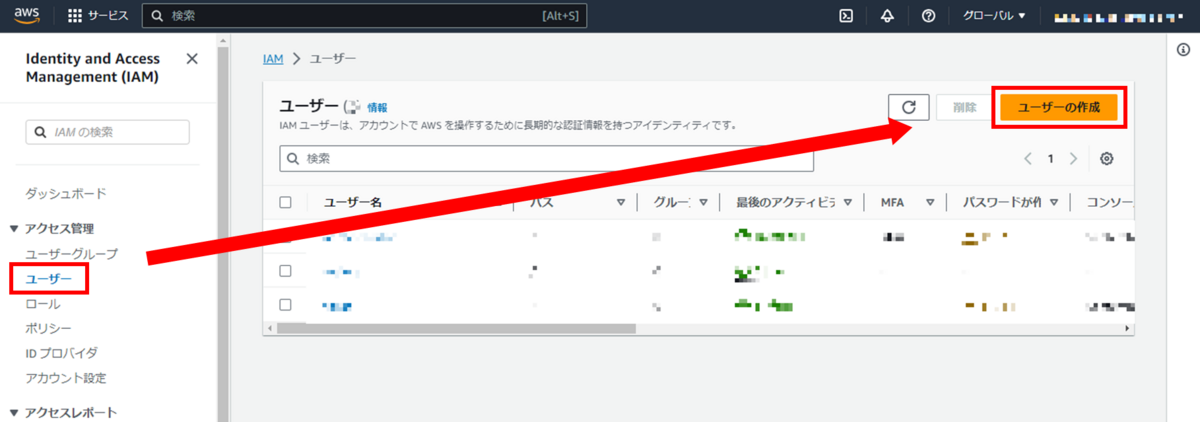Open the help question mark icon
The width and height of the screenshot is (1200, 422).
928,16
